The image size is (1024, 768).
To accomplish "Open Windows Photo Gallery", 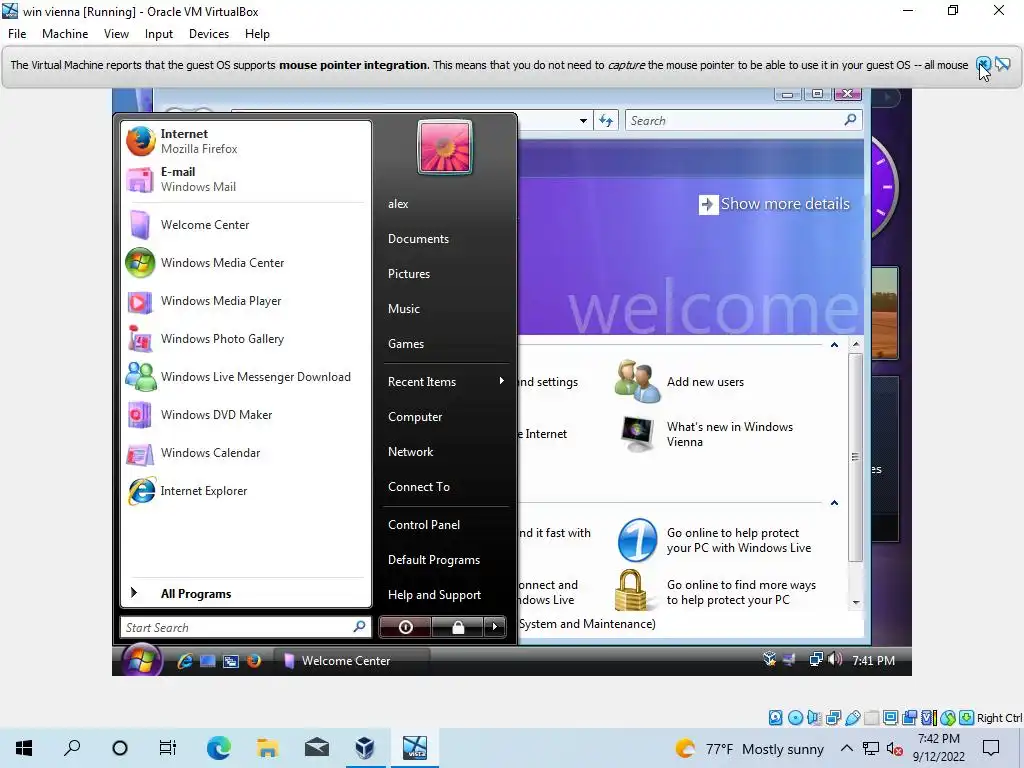I will (246, 338).
